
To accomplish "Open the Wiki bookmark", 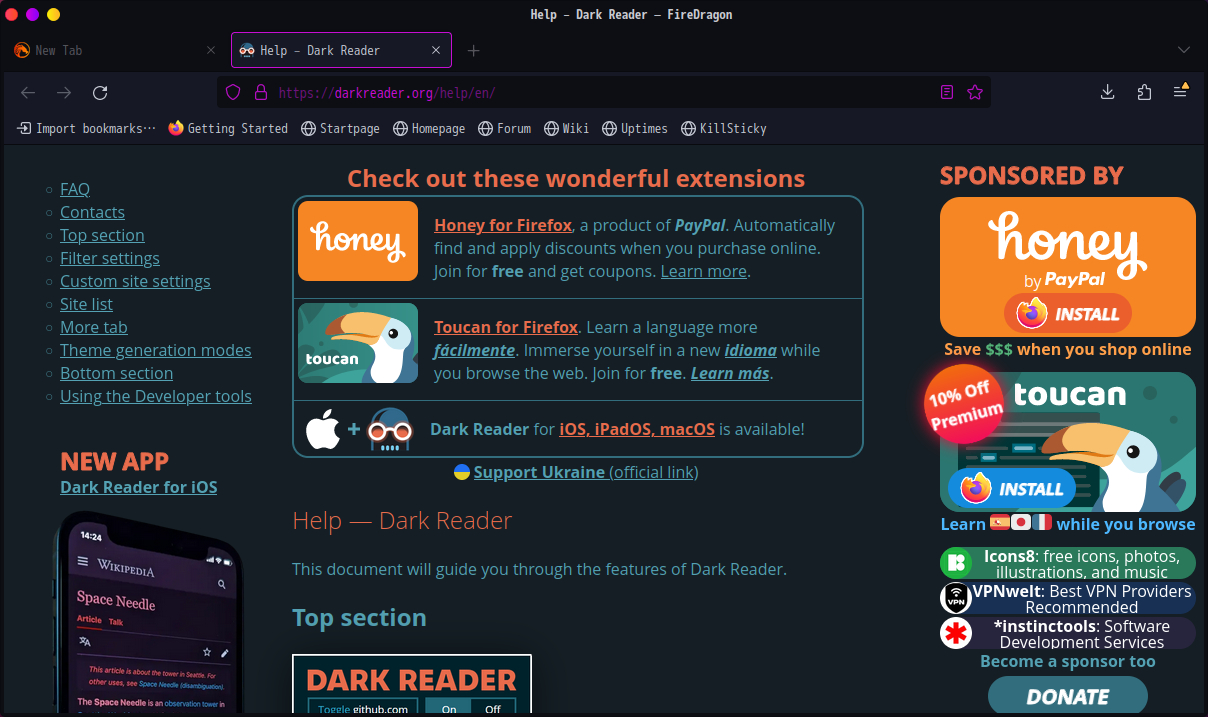I will point(567,128).
